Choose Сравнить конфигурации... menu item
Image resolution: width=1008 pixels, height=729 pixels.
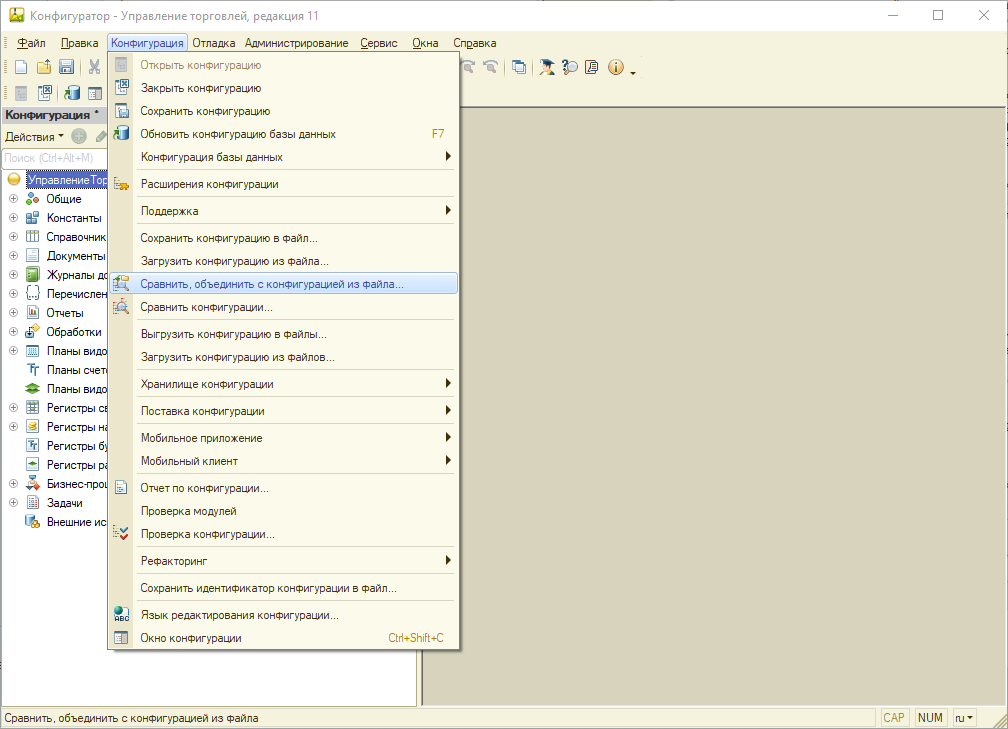pyautogui.click(x=206, y=307)
